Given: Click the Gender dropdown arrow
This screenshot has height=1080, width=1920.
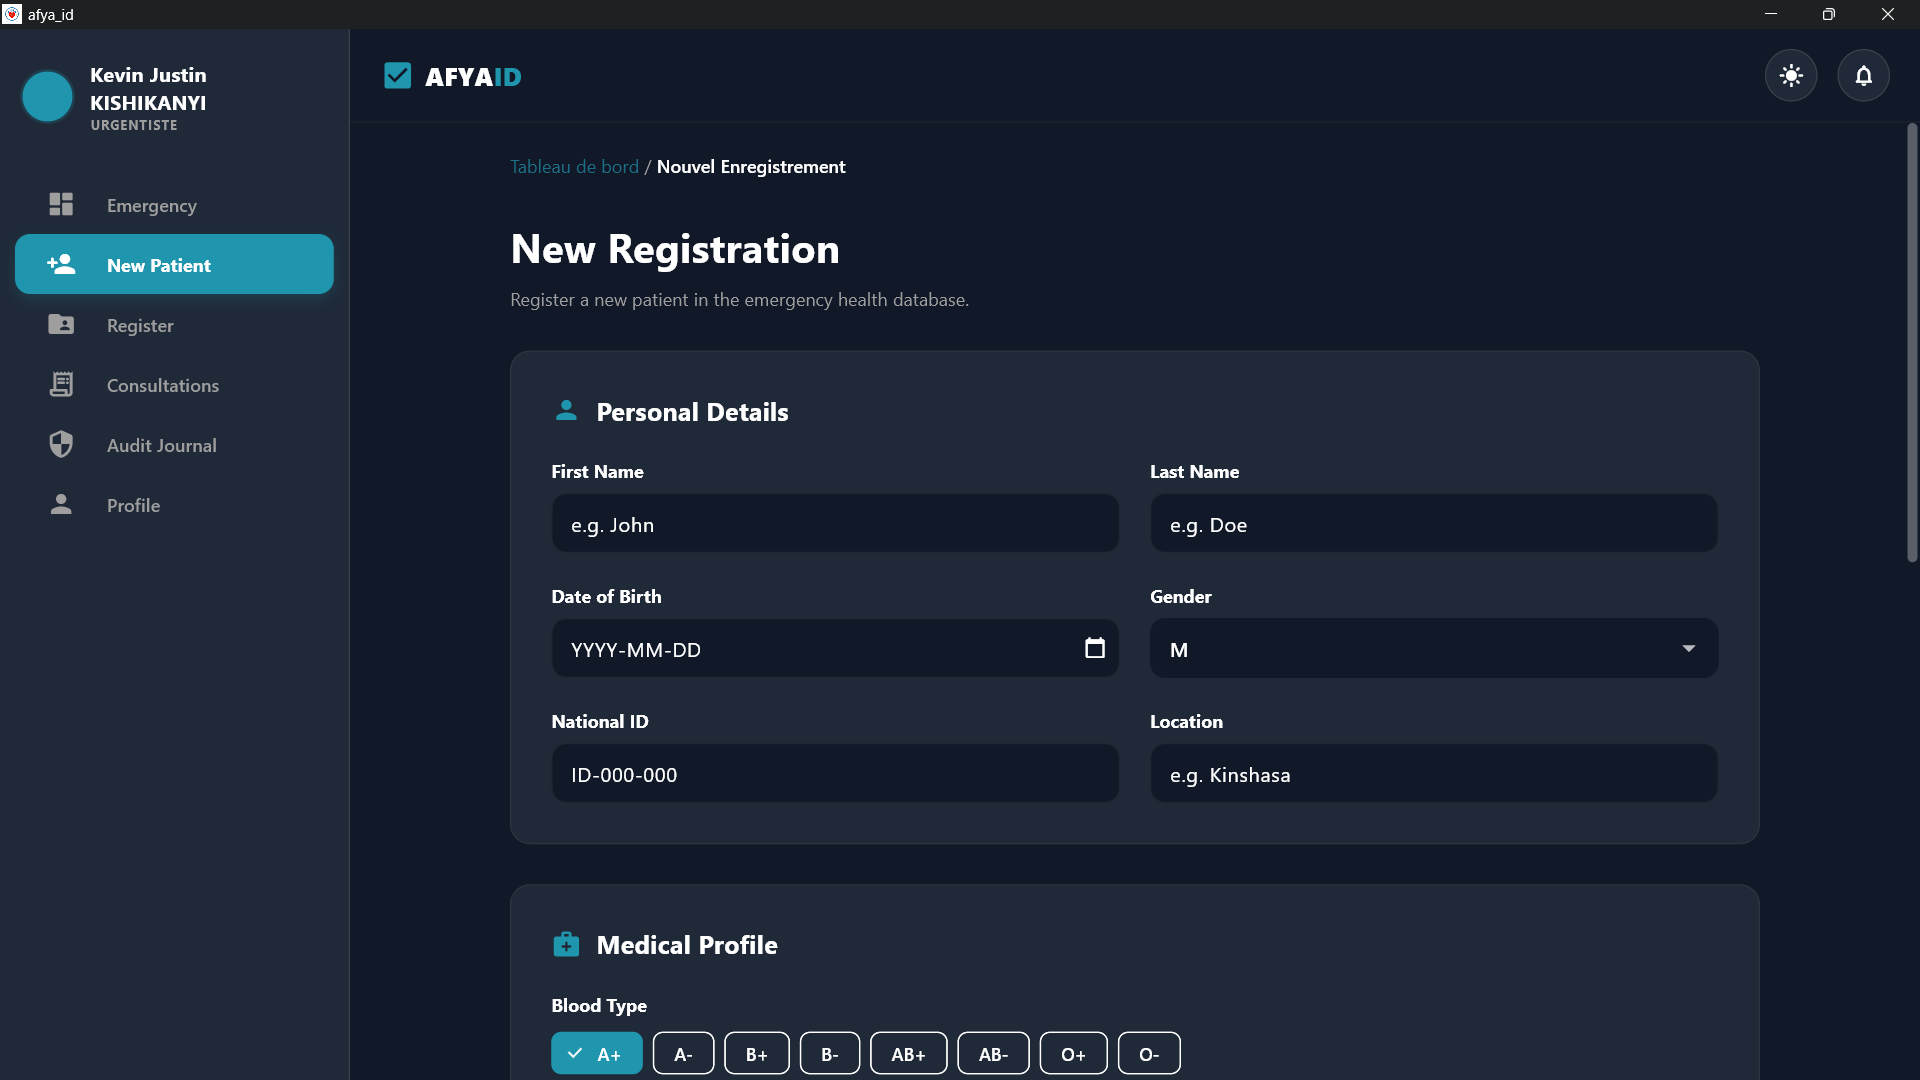Looking at the screenshot, I should (1688, 649).
